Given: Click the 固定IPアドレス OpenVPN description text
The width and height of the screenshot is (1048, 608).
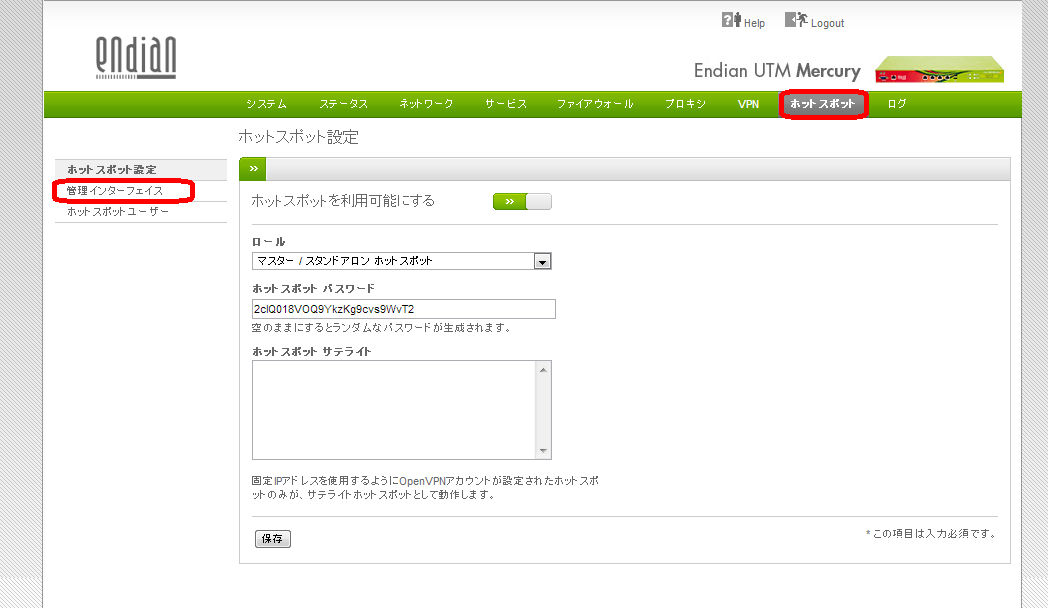Looking at the screenshot, I should (425, 488).
